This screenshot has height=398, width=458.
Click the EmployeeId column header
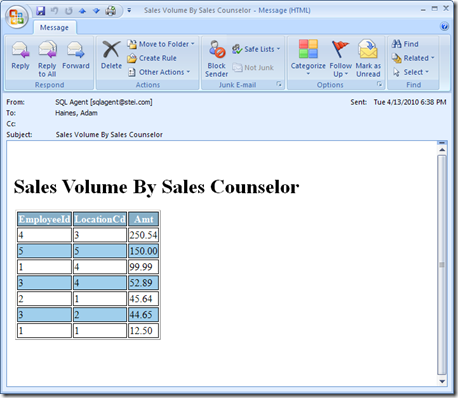click(44, 219)
